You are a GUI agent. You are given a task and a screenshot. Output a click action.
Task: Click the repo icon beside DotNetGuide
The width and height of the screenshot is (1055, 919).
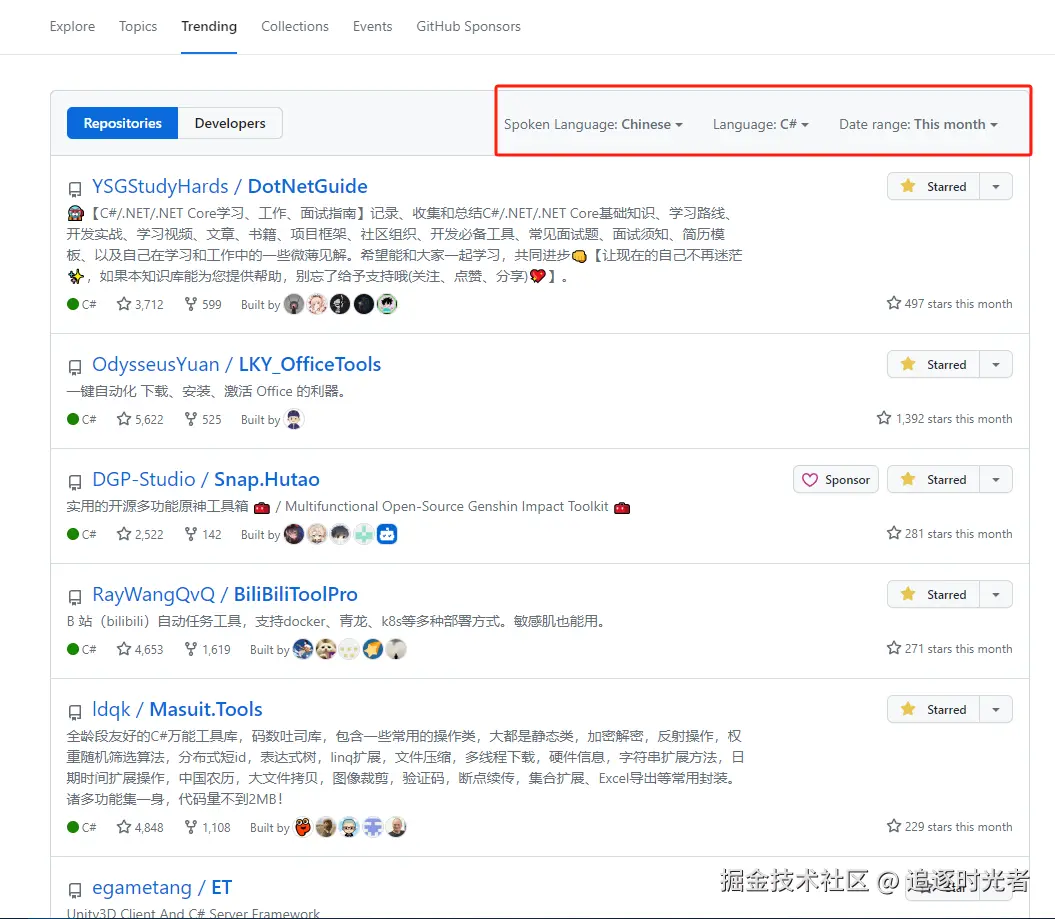[x=75, y=189]
